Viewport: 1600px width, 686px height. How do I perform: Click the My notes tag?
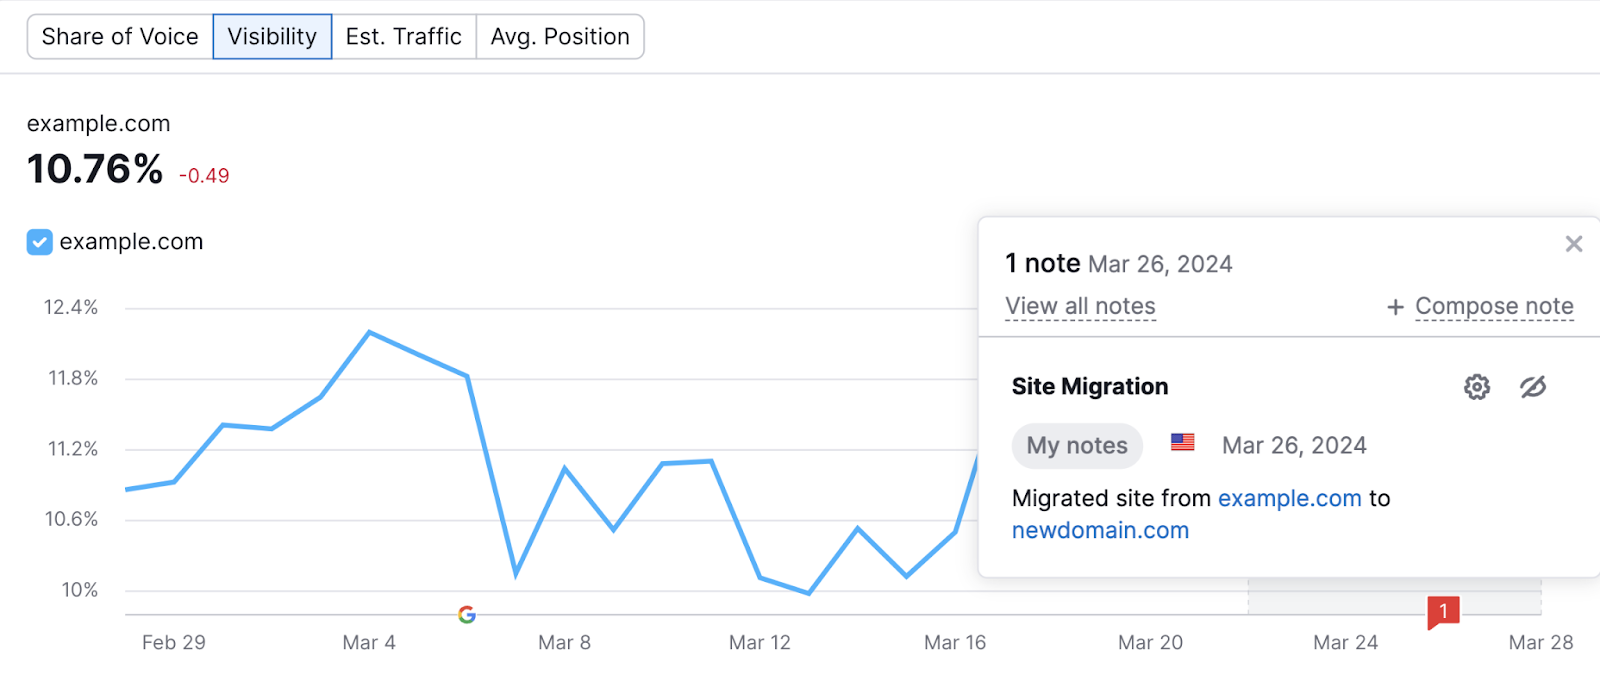point(1076,445)
